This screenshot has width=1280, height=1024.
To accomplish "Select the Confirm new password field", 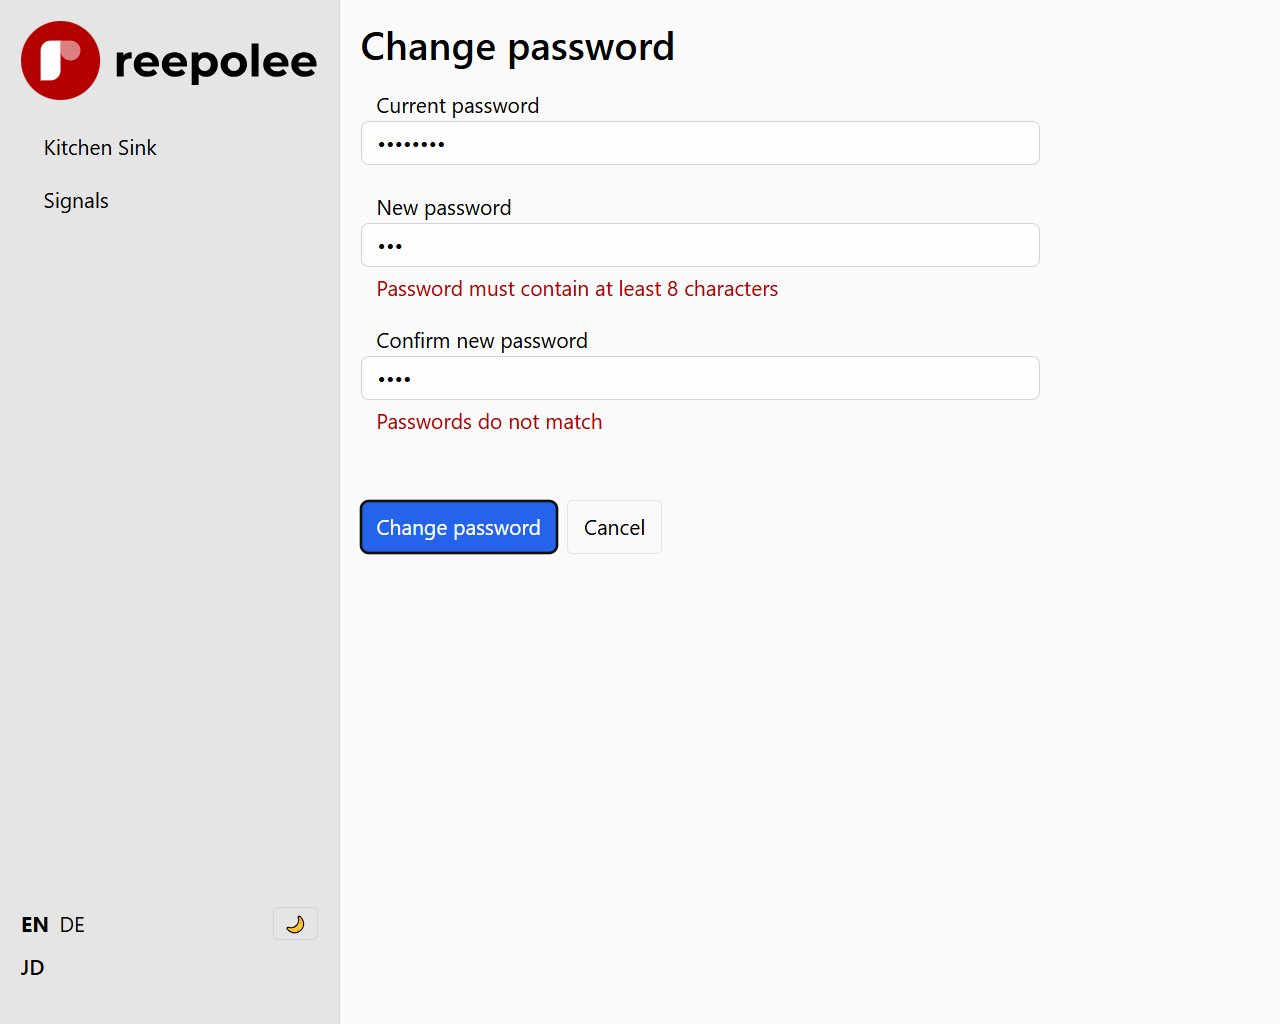I will (x=700, y=378).
